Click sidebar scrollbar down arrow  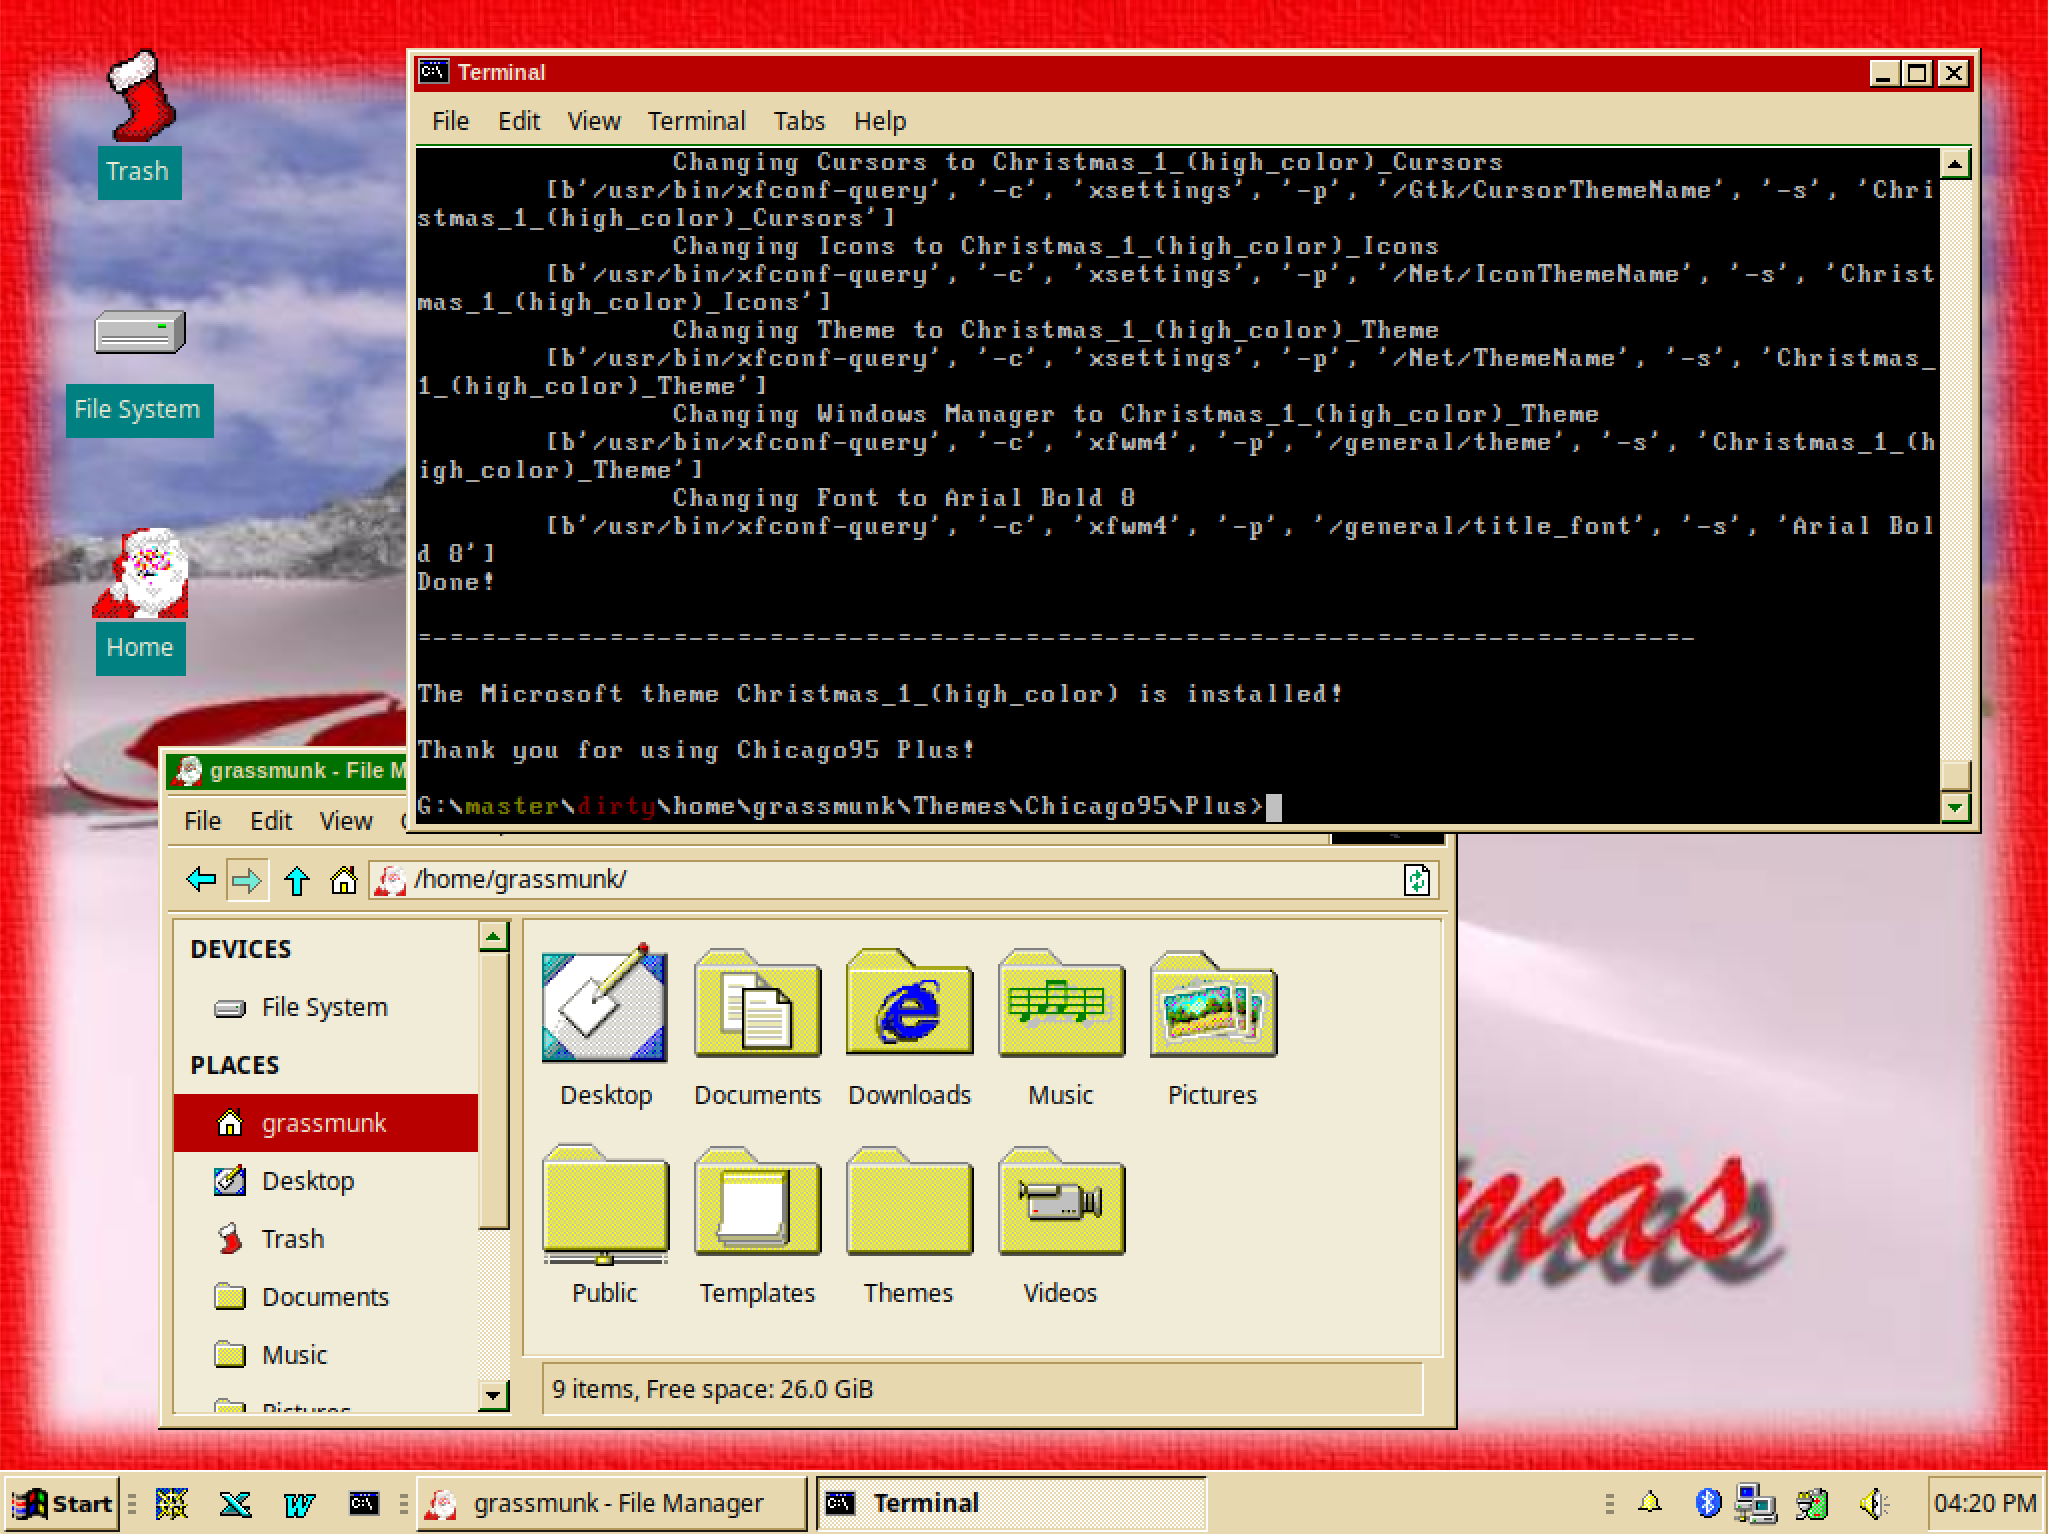click(x=493, y=1395)
